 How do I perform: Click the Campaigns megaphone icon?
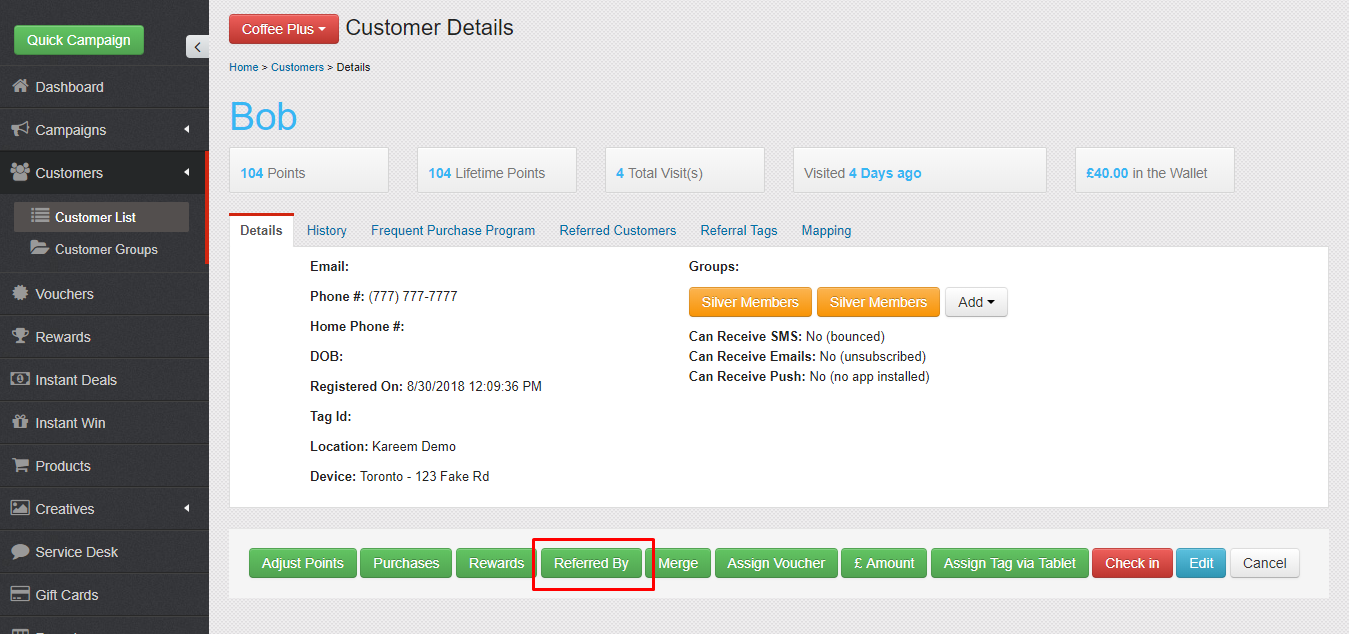[19, 130]
